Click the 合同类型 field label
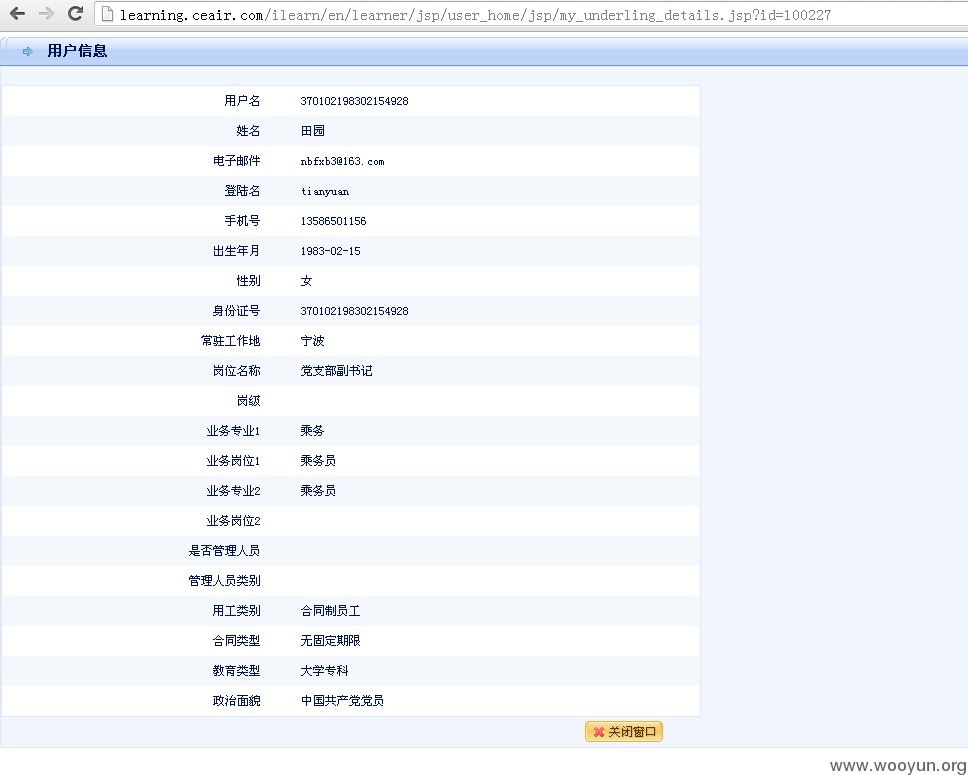Image resolution: width=968 pixels, height=775 pixels. (236, 640)
